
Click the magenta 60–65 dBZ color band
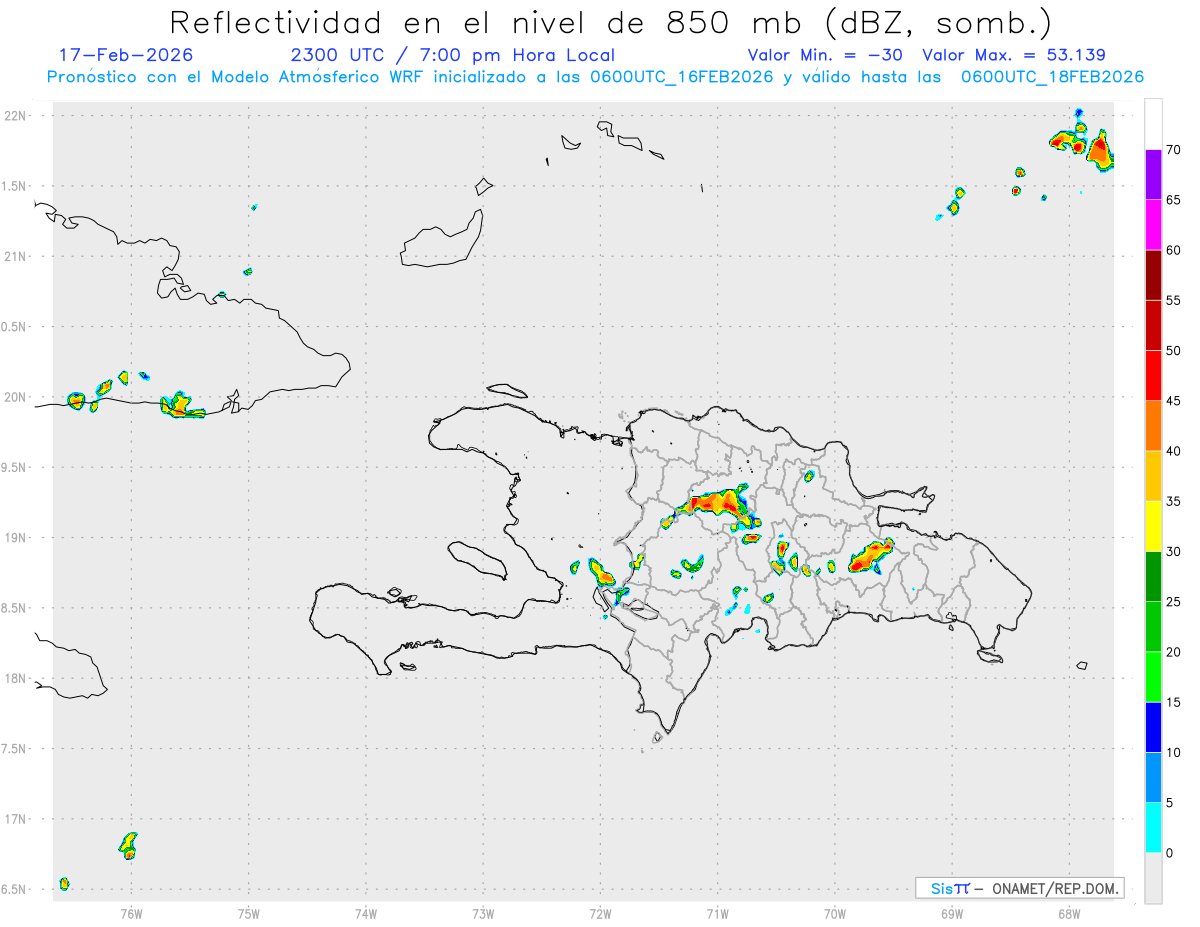click(1153, 225)
